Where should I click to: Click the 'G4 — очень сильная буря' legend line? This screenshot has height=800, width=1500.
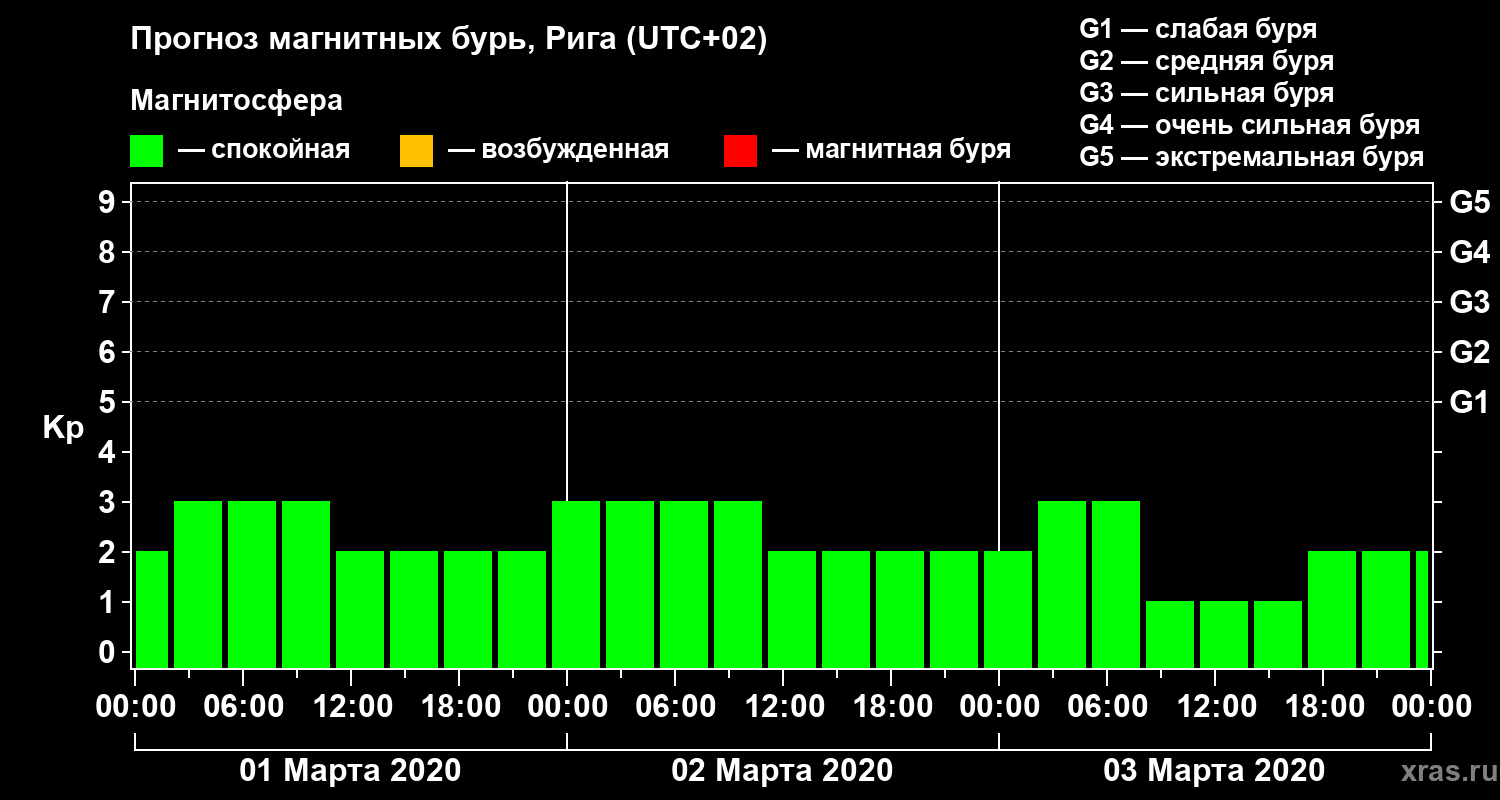[1250, 125]
